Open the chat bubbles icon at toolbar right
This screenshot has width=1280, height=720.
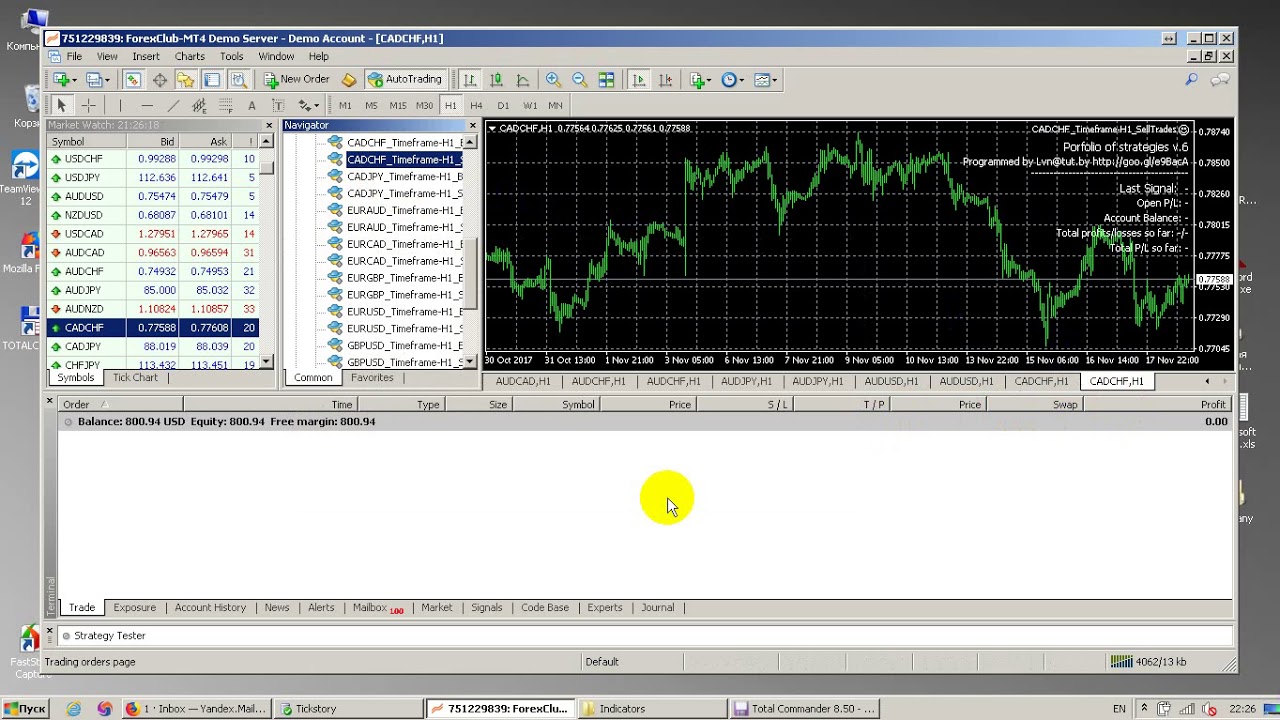point(1220,80)
